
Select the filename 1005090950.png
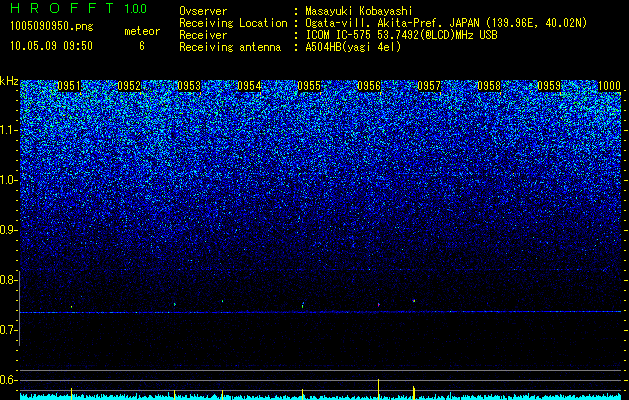[x=52, y=27]
